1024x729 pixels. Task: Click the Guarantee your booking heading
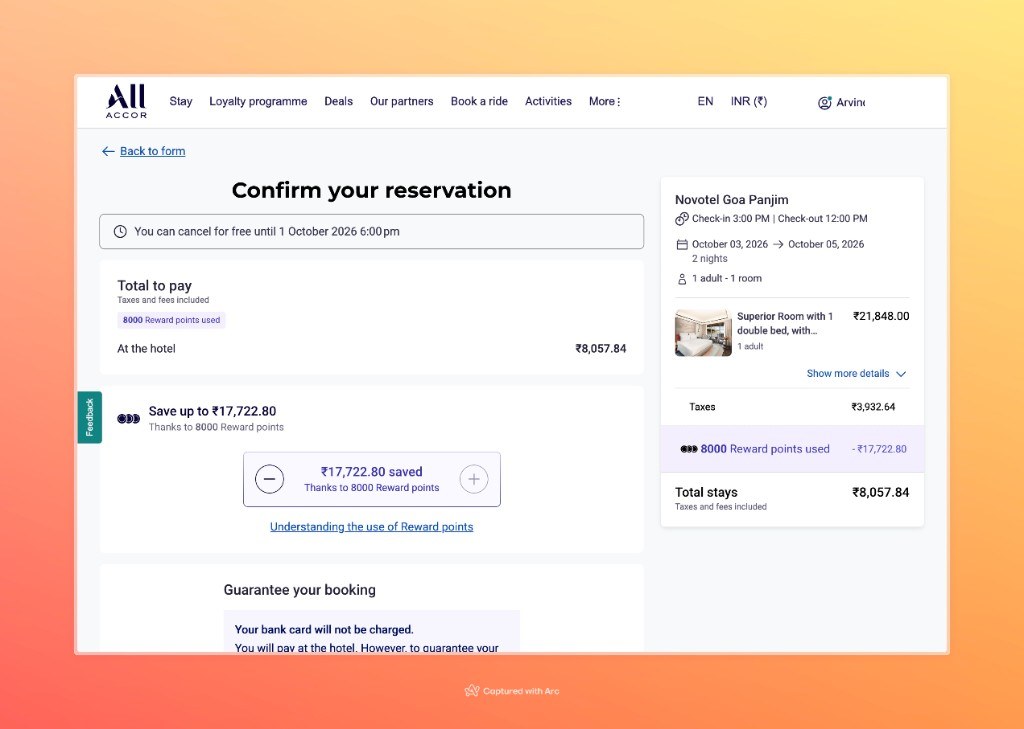pos(300,590)
